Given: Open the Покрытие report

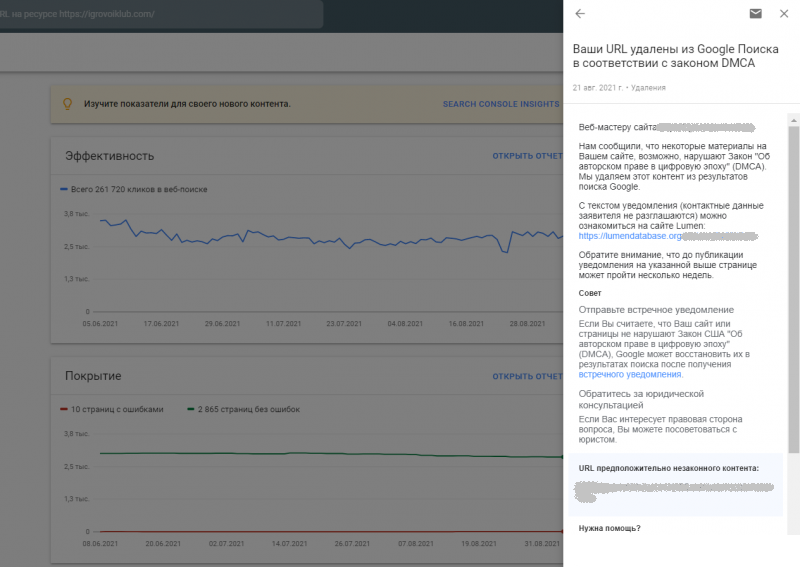Looking at the screenshot, I should pyautogui.click(x=527, y=376).
